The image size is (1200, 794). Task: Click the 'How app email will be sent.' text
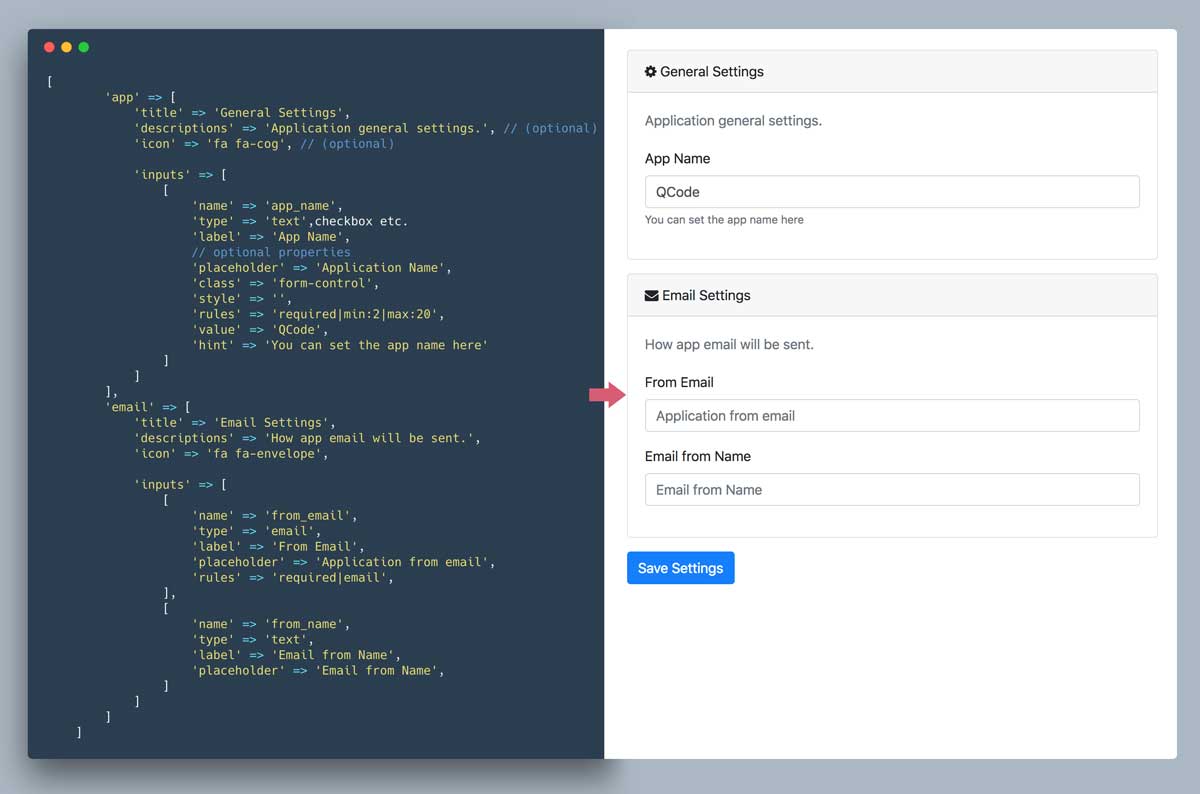tap(729, 343)
